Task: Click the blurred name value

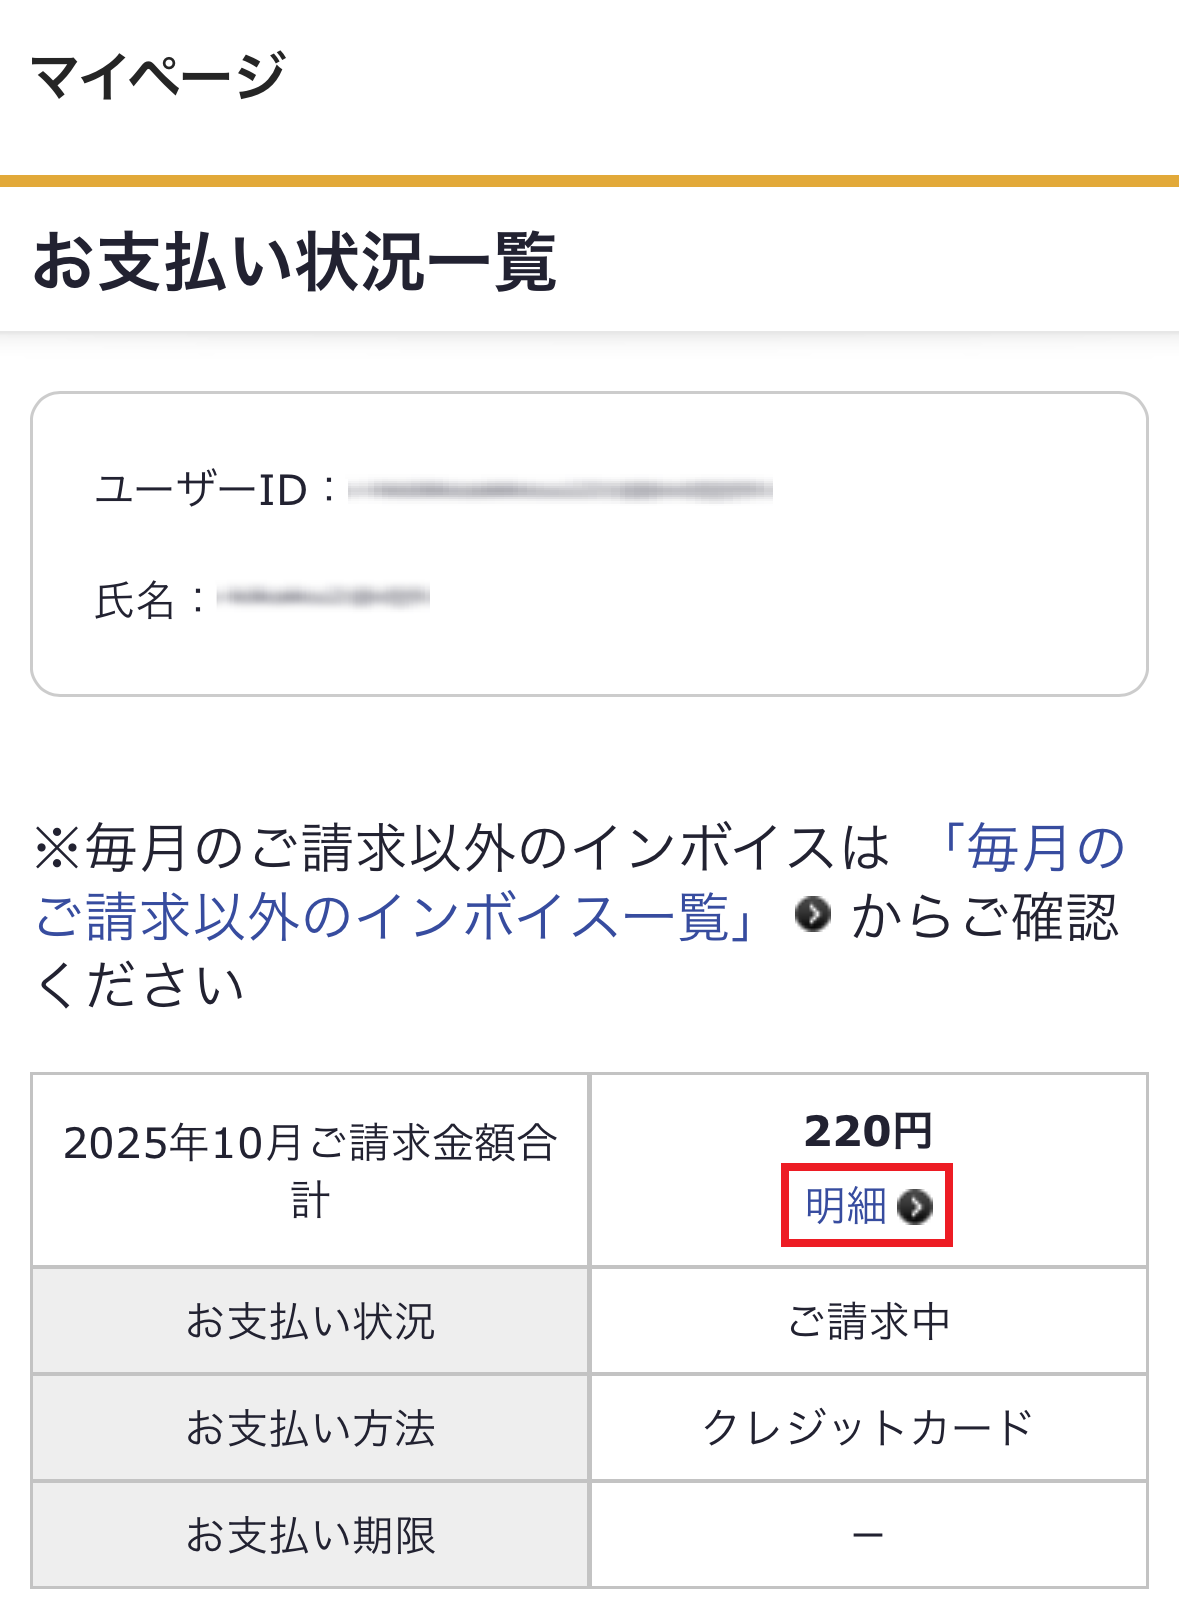Action: pos(323,598)
